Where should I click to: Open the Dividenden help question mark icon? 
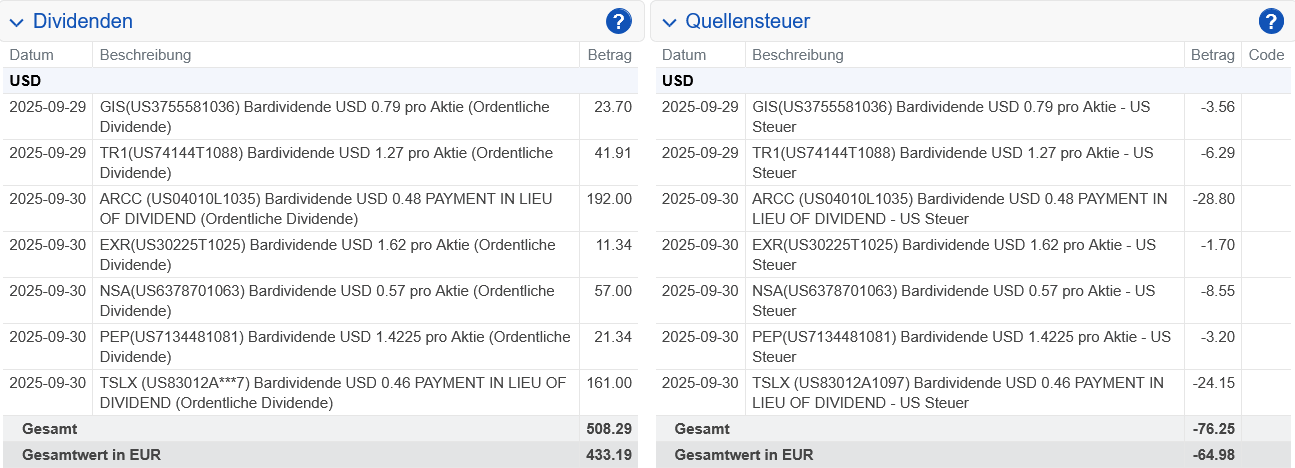(x=618, y=21)
